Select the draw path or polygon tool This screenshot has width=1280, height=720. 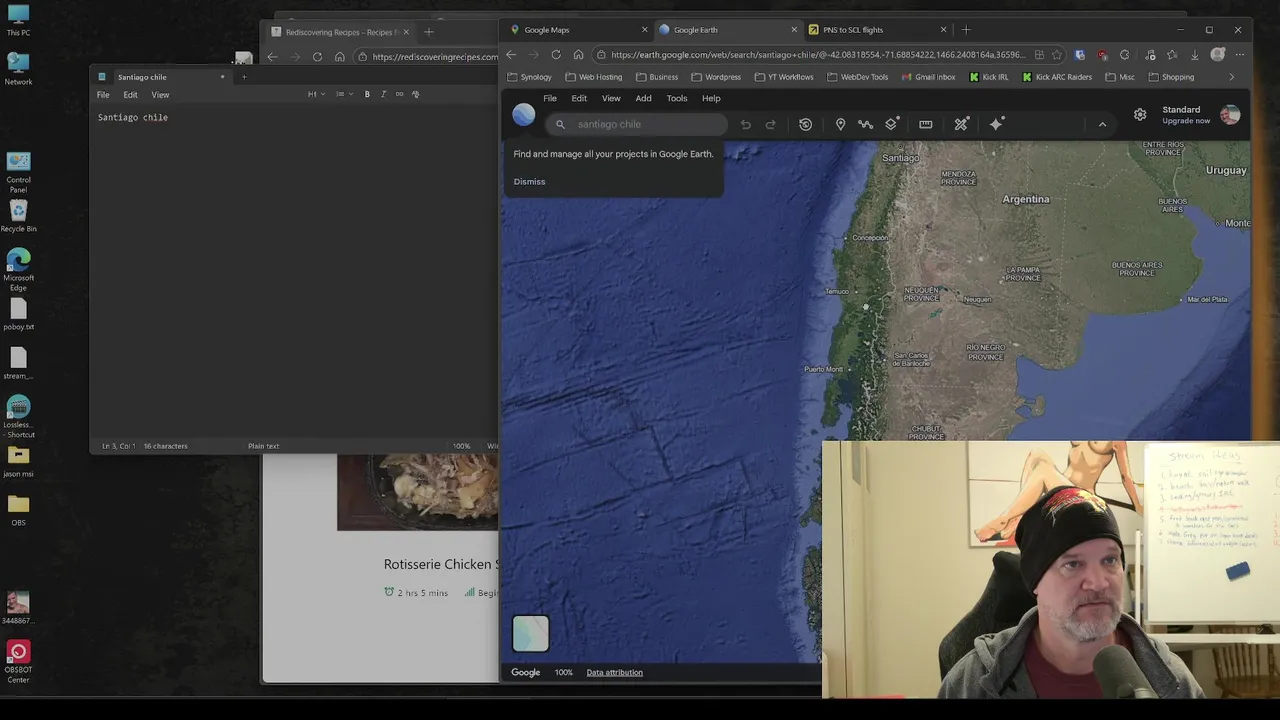pos(866,125)
